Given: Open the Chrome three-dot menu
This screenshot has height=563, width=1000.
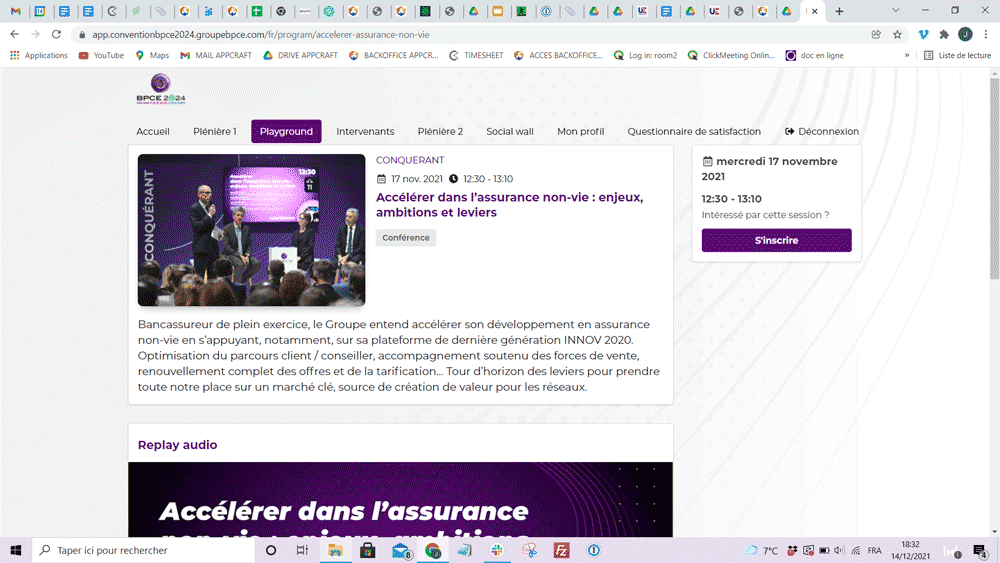Looking at the screenshot, I should (x=986, y=34).
